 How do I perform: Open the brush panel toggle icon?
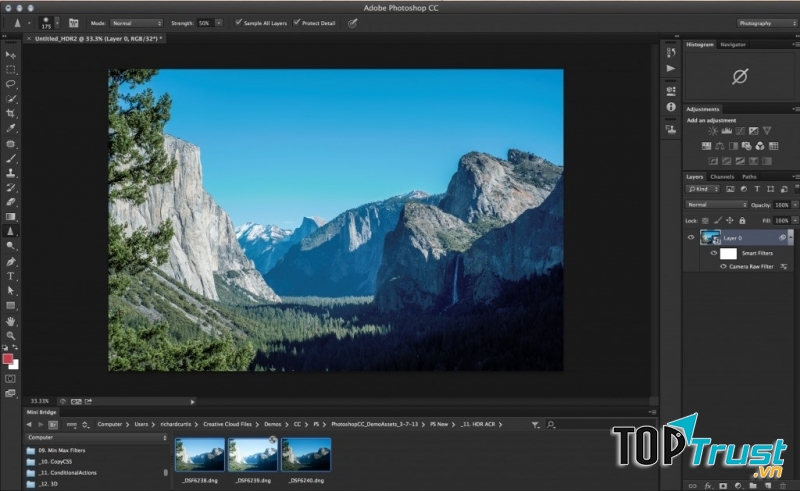(73, 23)
